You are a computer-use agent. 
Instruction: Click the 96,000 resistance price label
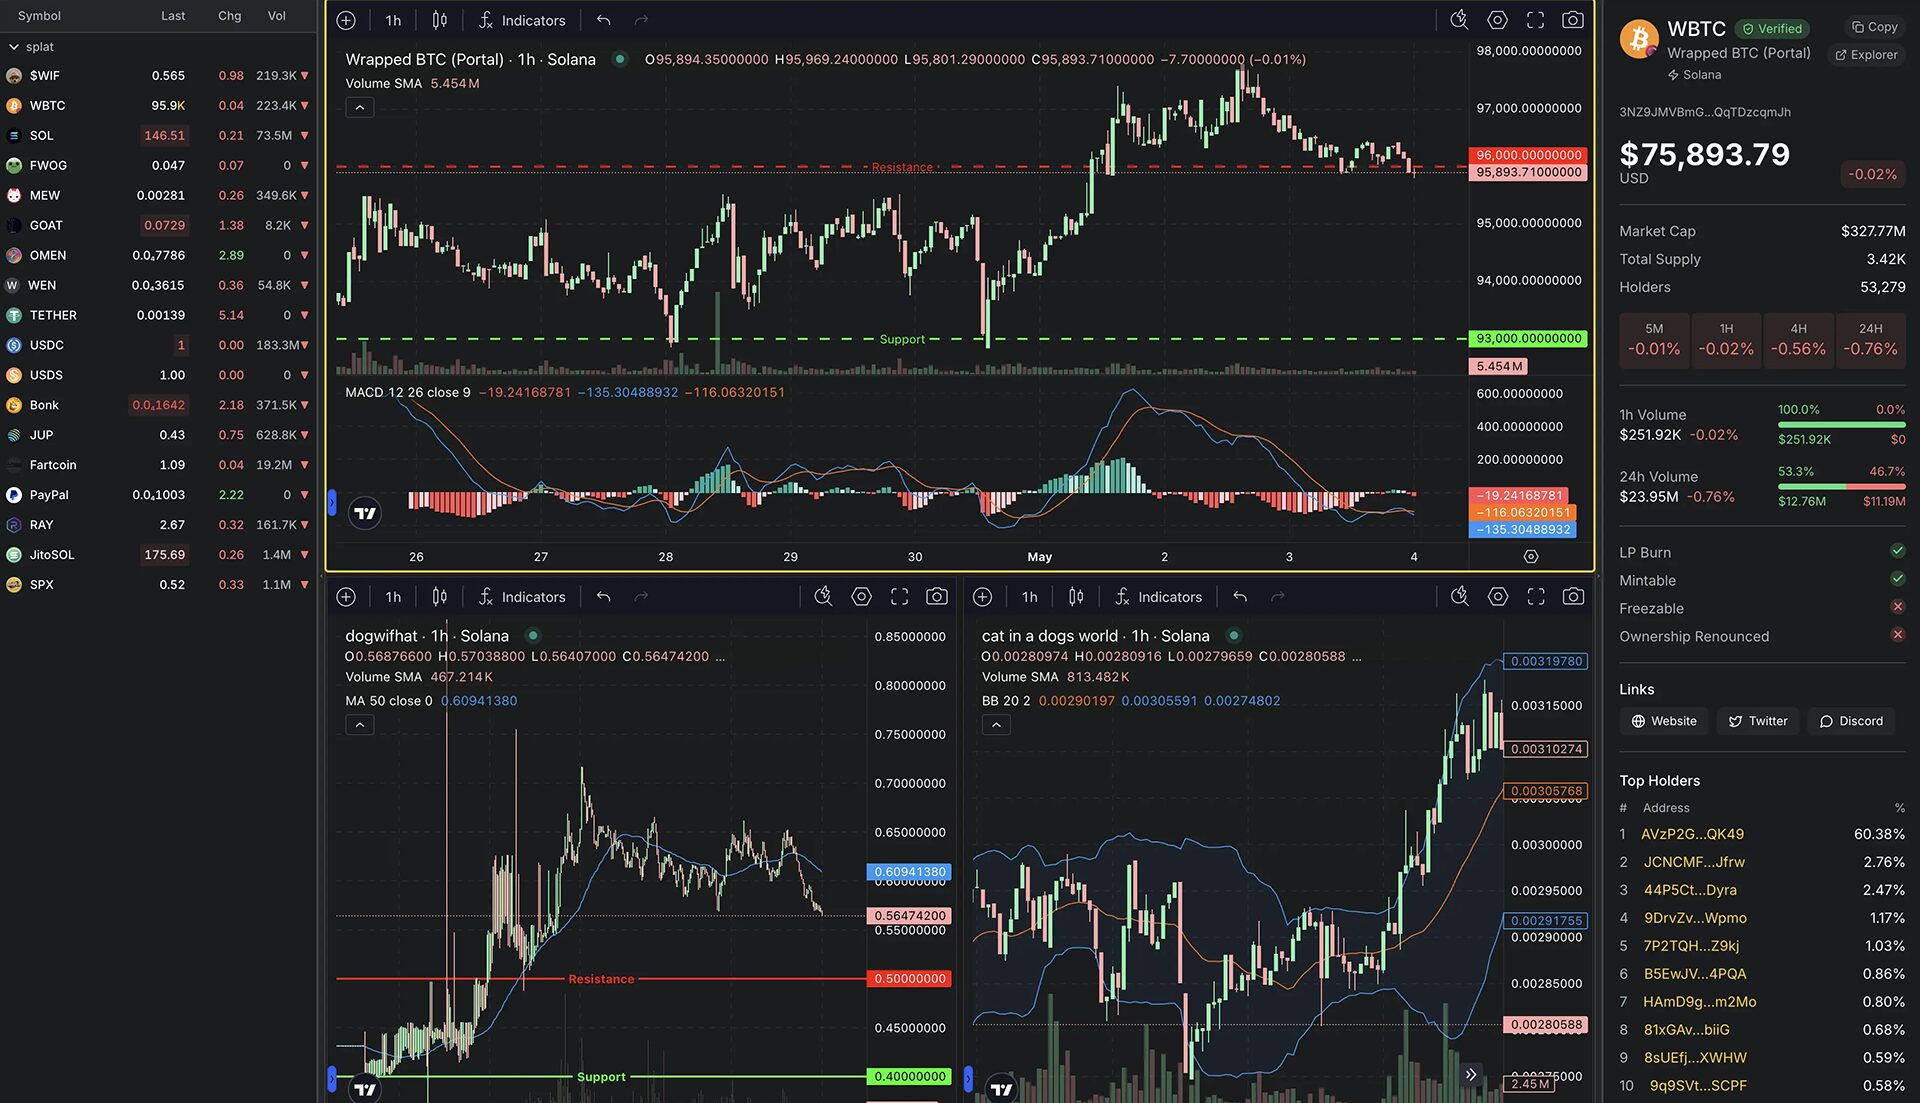tap(1529, 155)
